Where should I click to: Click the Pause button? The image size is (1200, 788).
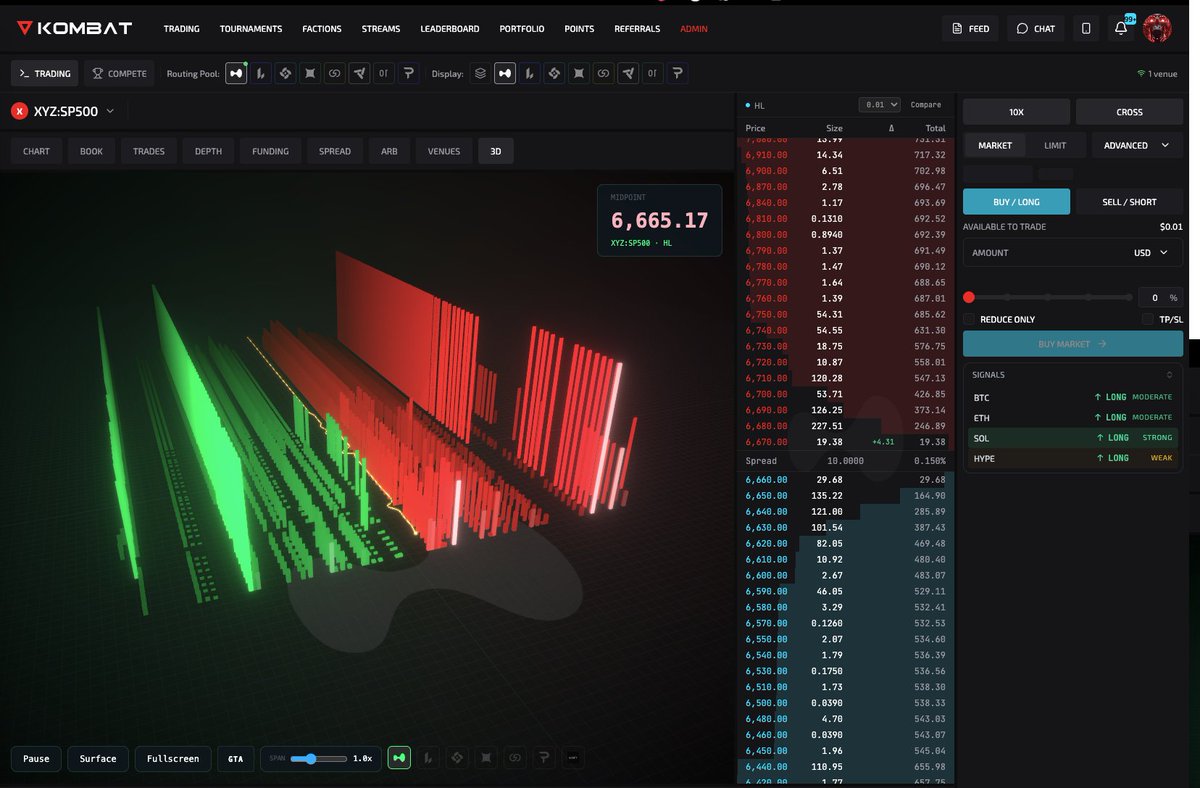(x=36, y=758)
